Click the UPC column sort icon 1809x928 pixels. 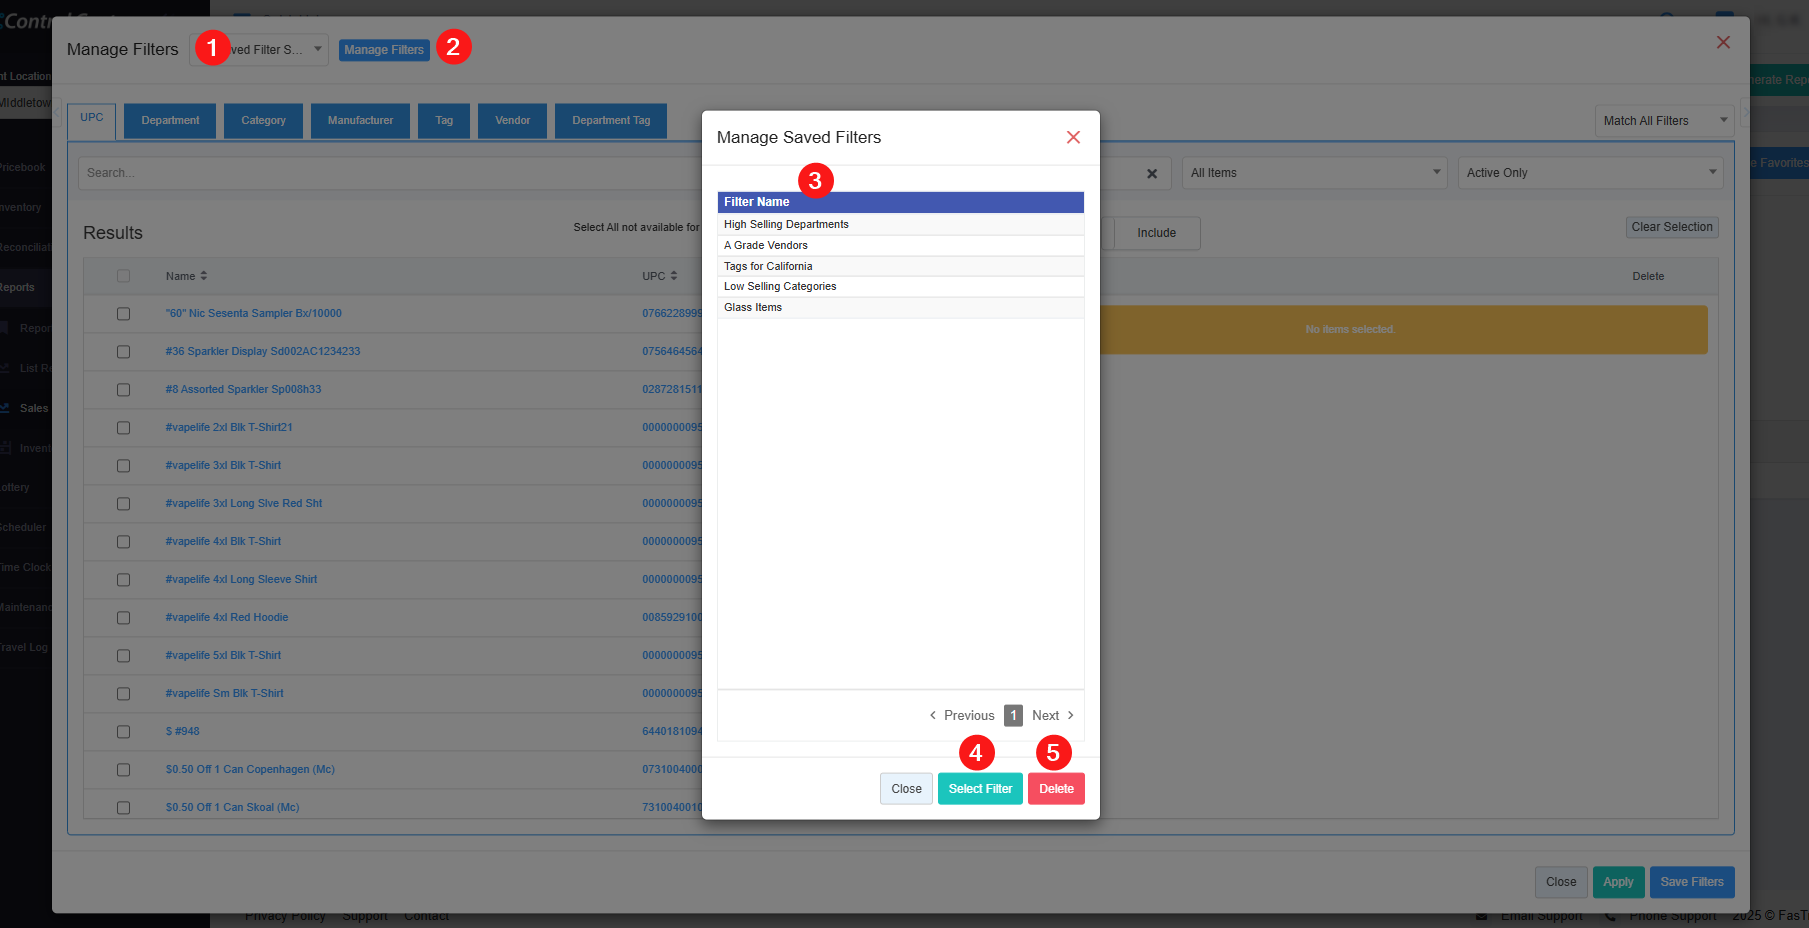674,276
